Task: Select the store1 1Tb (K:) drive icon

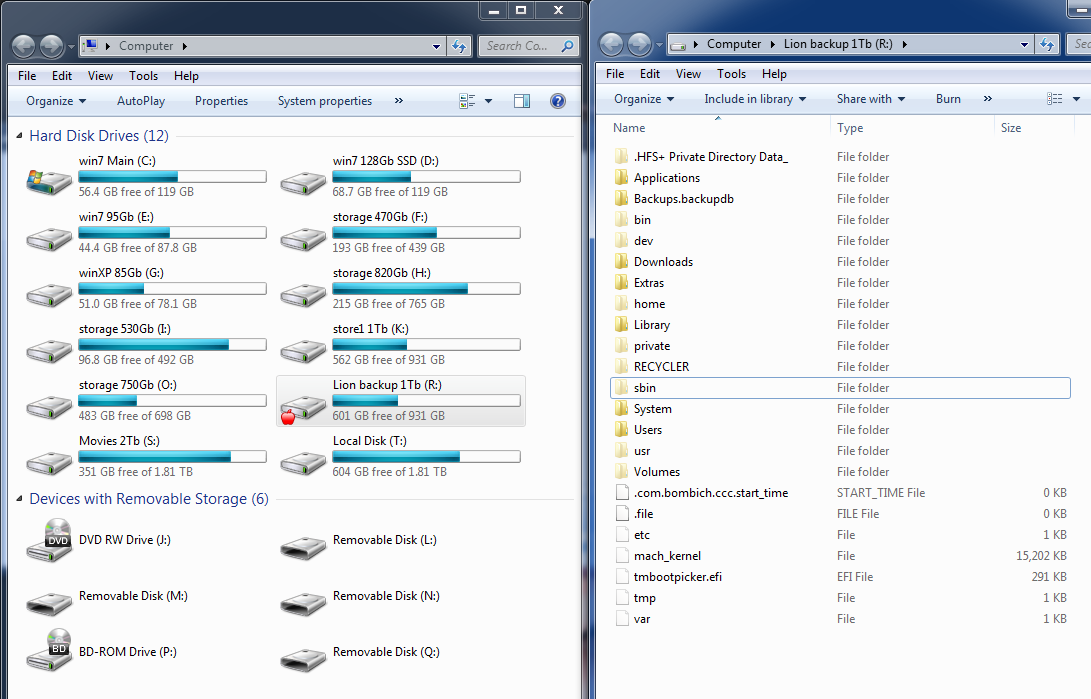Action: tap(303, 351)
